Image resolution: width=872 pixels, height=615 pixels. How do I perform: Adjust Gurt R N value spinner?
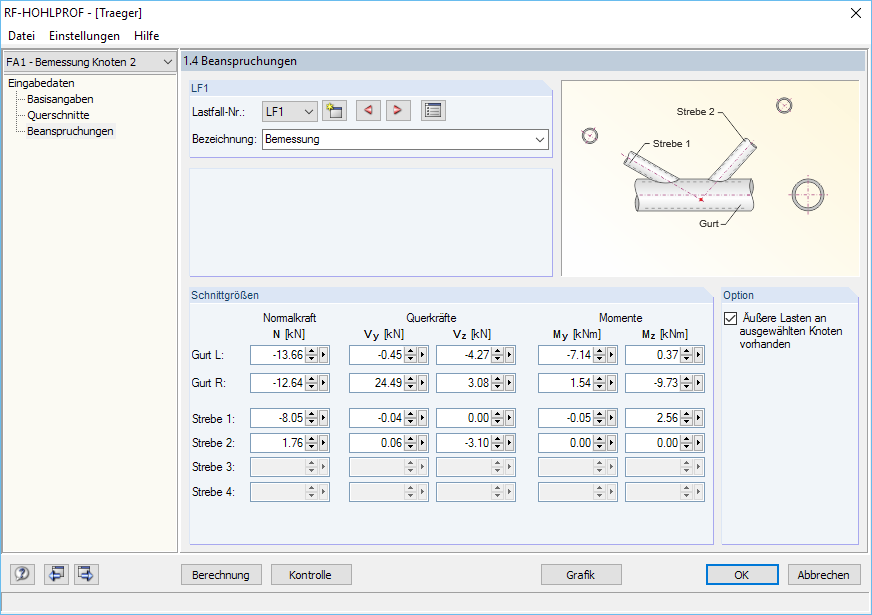tap(311, 383)
